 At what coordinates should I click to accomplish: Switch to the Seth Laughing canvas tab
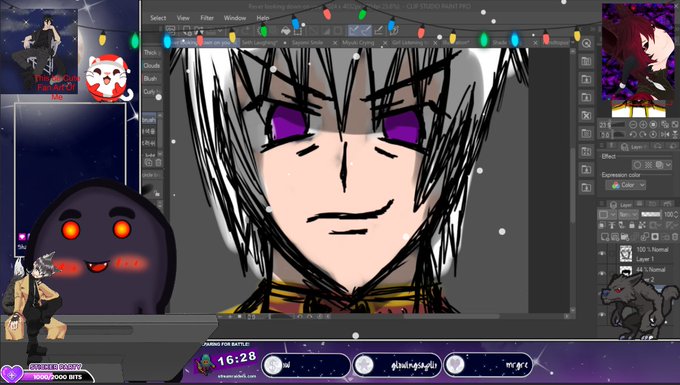(x=260, y=43)
